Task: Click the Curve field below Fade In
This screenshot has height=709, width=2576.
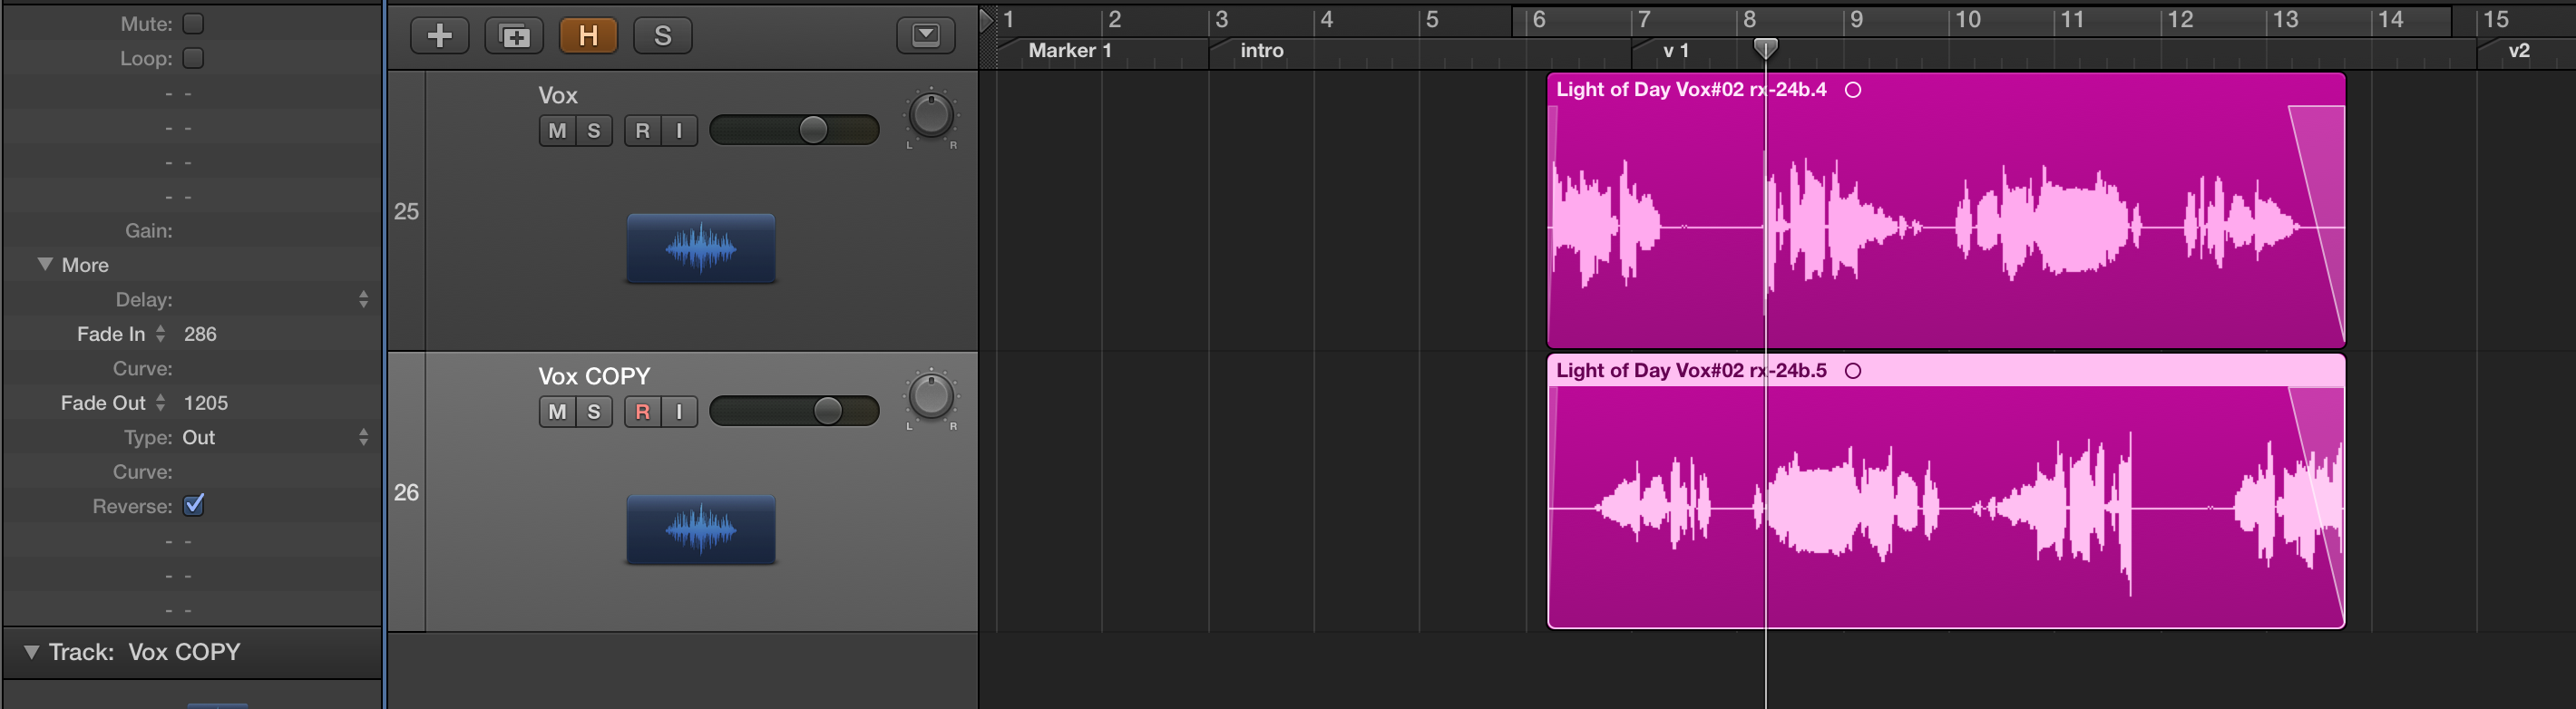Action: 192,368
